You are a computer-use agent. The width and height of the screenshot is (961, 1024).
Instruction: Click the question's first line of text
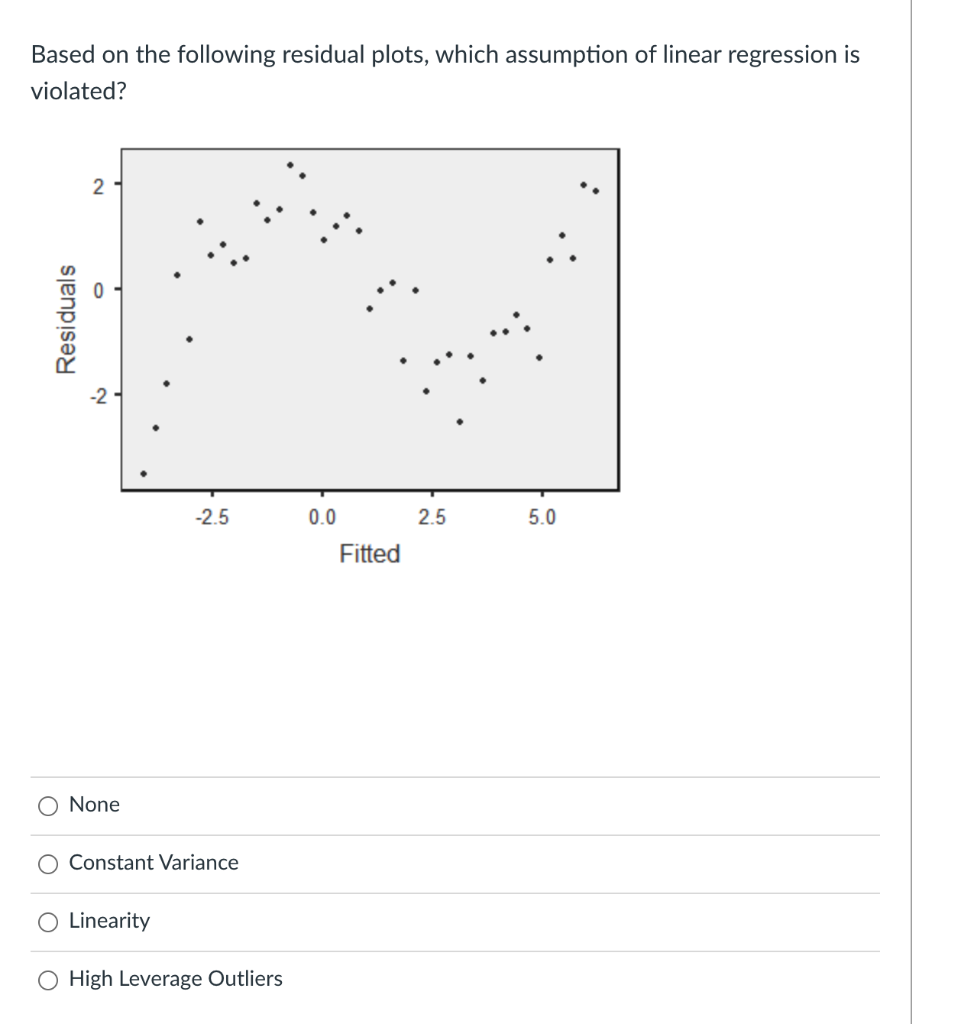click(x=445, y=55)
